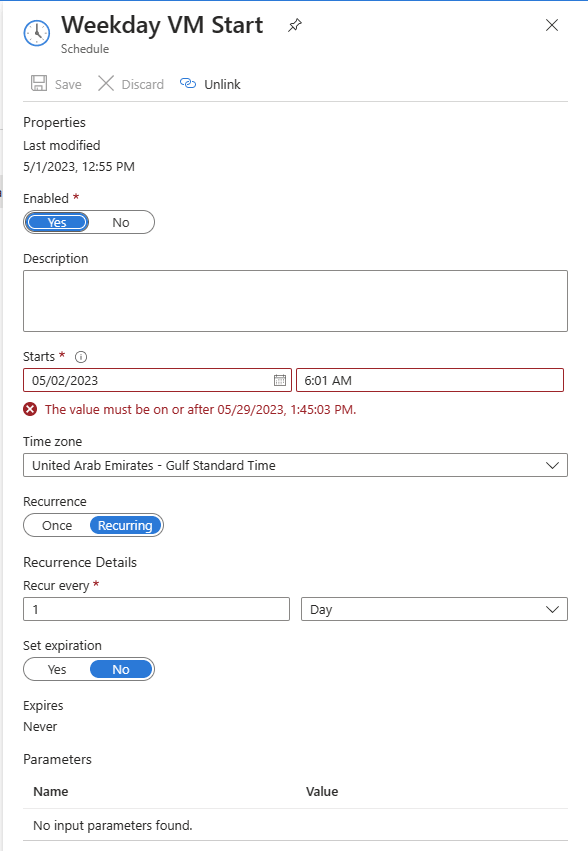Expand the Day recurrence unit dropdown
Screen dimensions: 588x851
pos(434,609)
